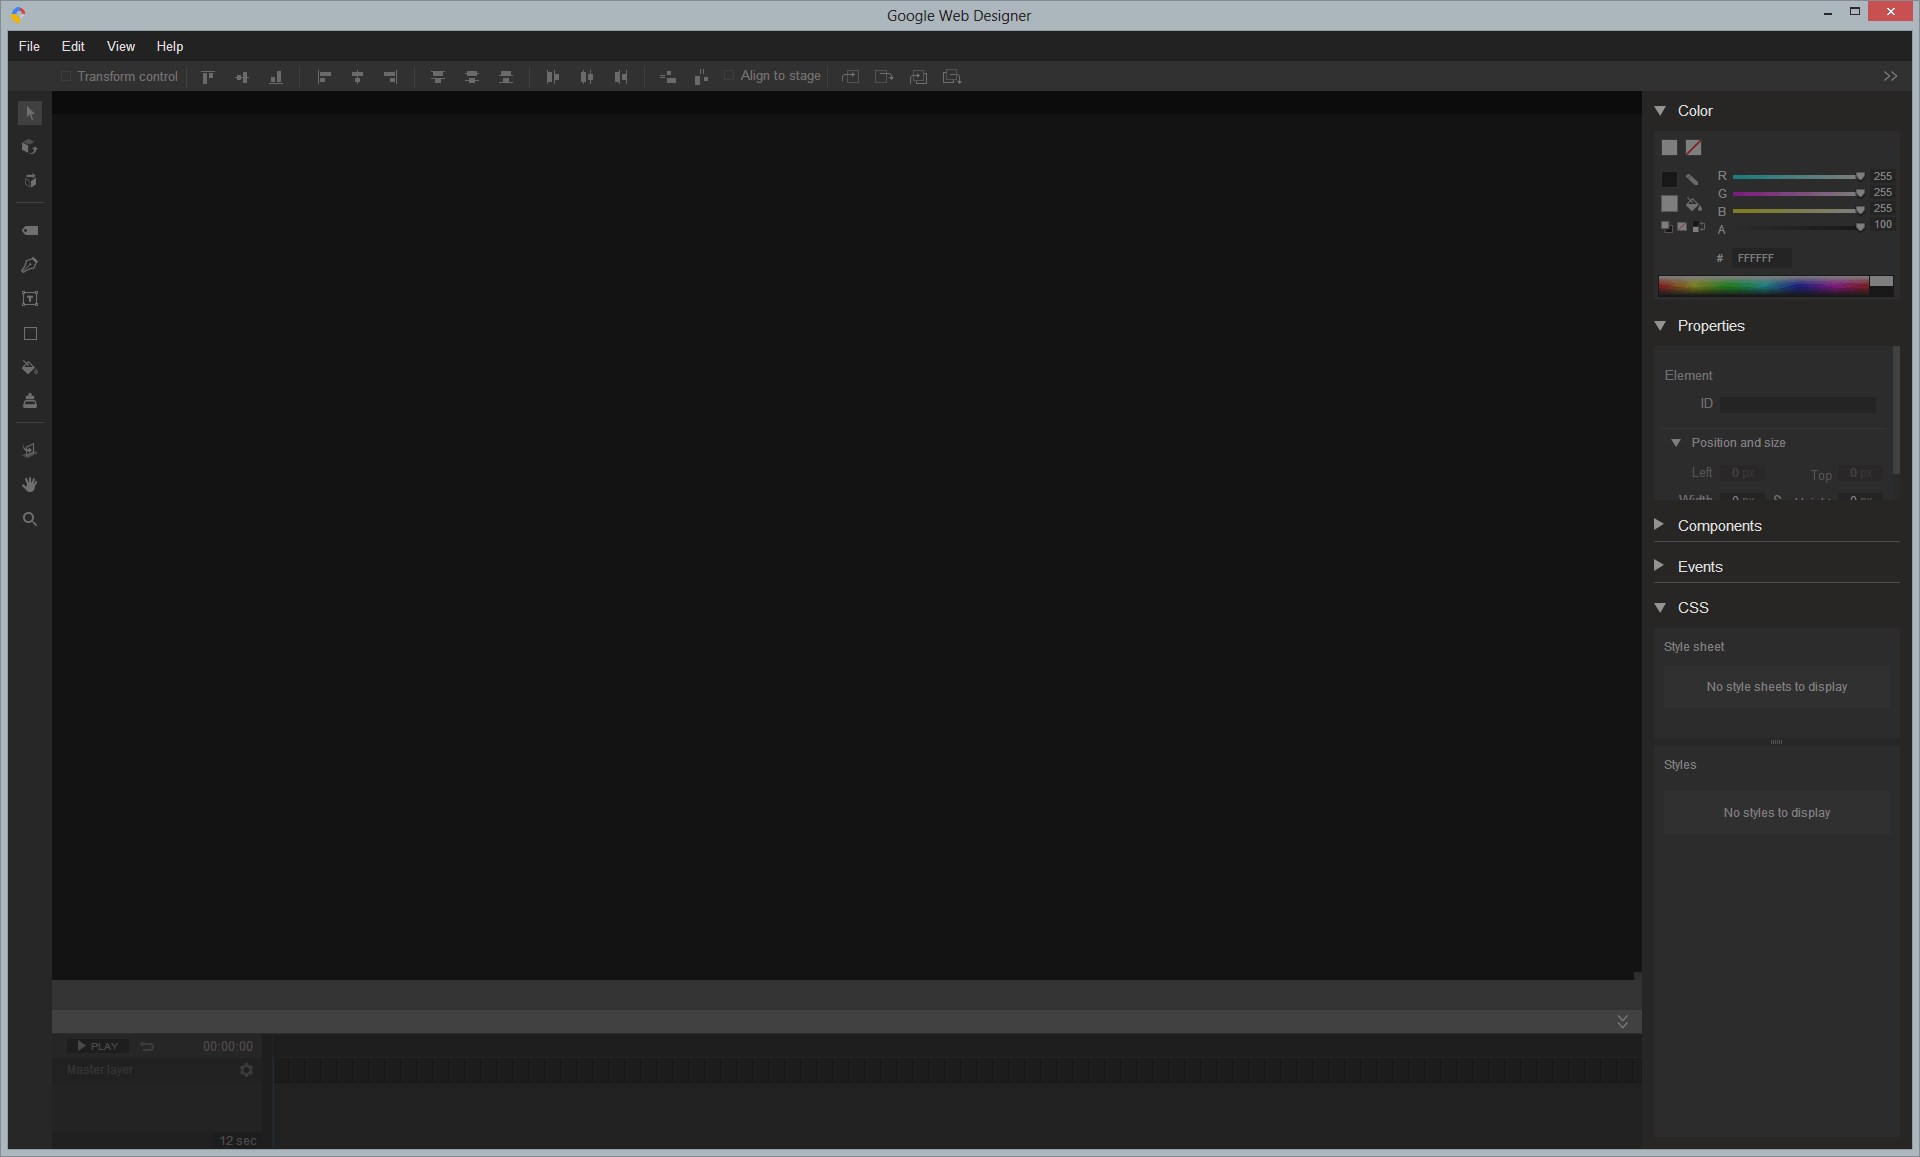Click the element ID input field
The width and height of the screenshot is (1920, 1157).
1798,404
